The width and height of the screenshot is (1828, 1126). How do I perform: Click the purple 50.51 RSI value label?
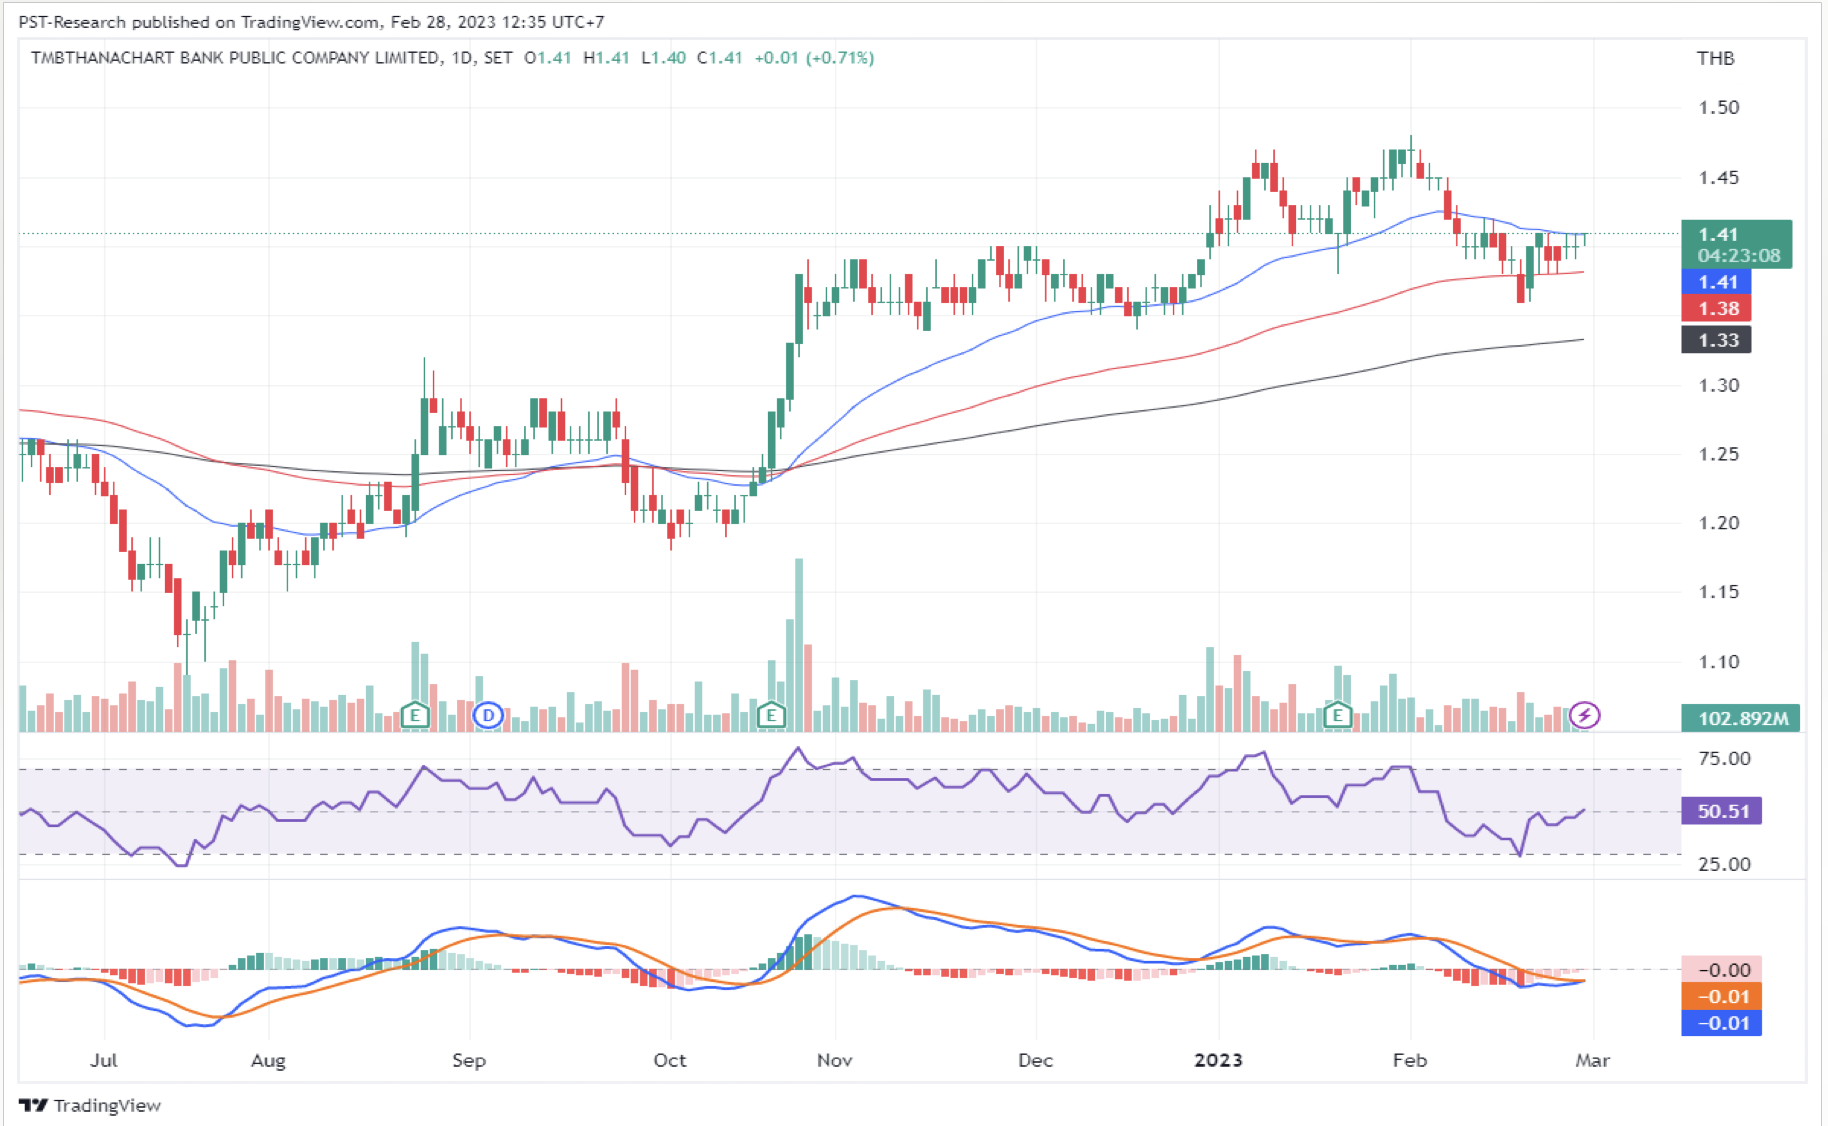1722,811
